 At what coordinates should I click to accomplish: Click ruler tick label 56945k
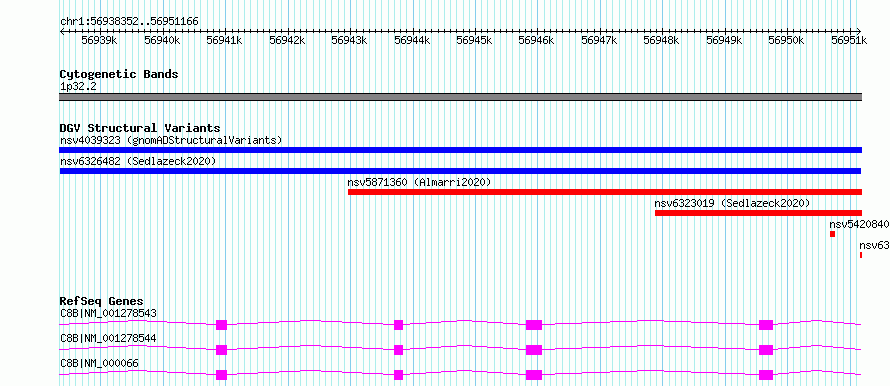point(475,40)
